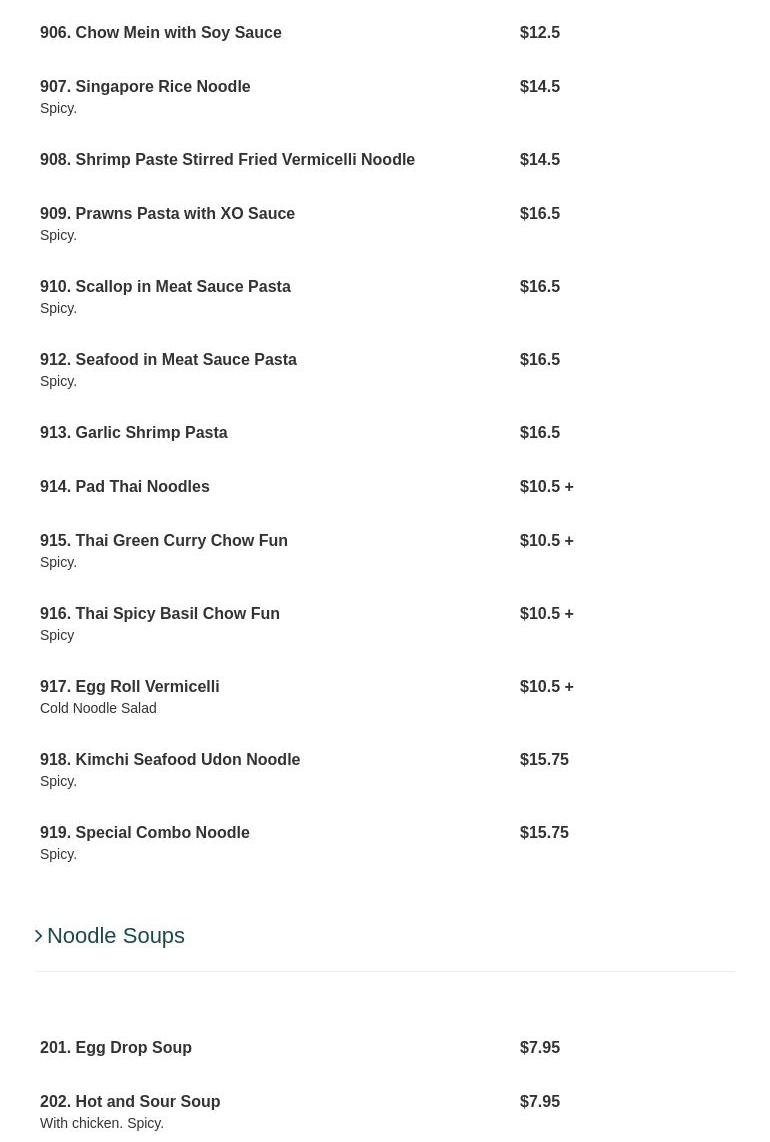Open 916. Thai Spicy Basil Chow Fun
Image resolution: width=770 pixels, height=1142 pixels.
coord(160,614)
